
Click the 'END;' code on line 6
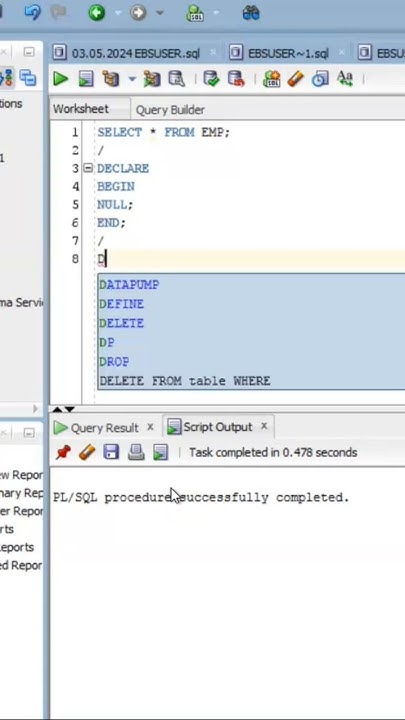point(111,223)
